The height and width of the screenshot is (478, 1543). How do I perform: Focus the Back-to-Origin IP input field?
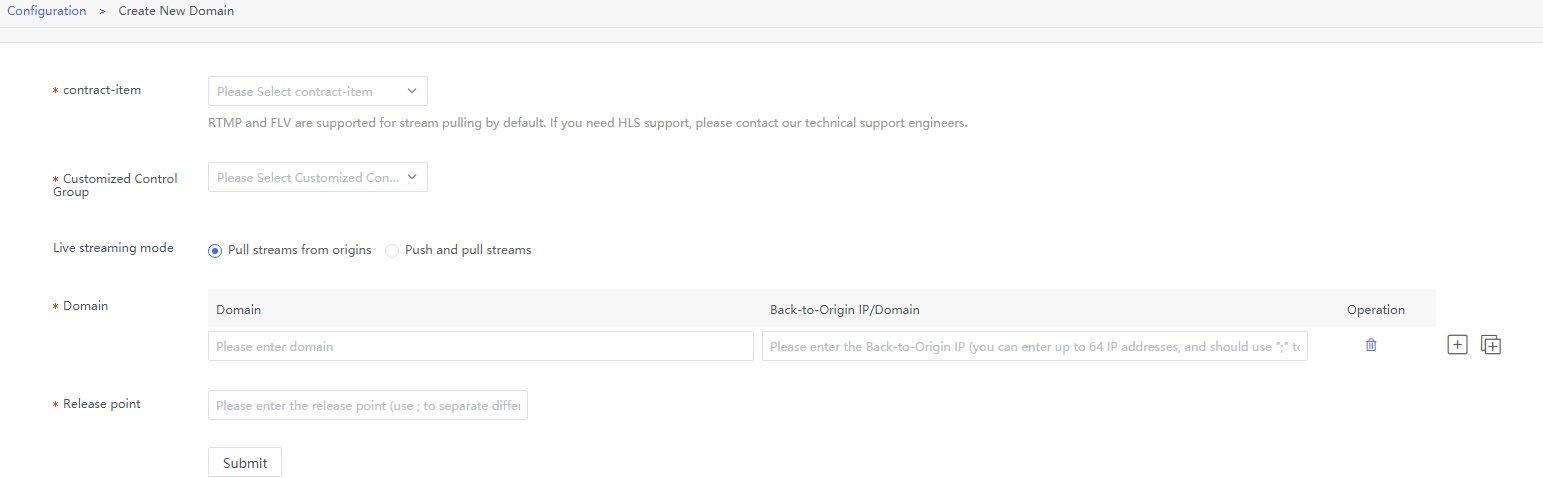pos(1035,346)
